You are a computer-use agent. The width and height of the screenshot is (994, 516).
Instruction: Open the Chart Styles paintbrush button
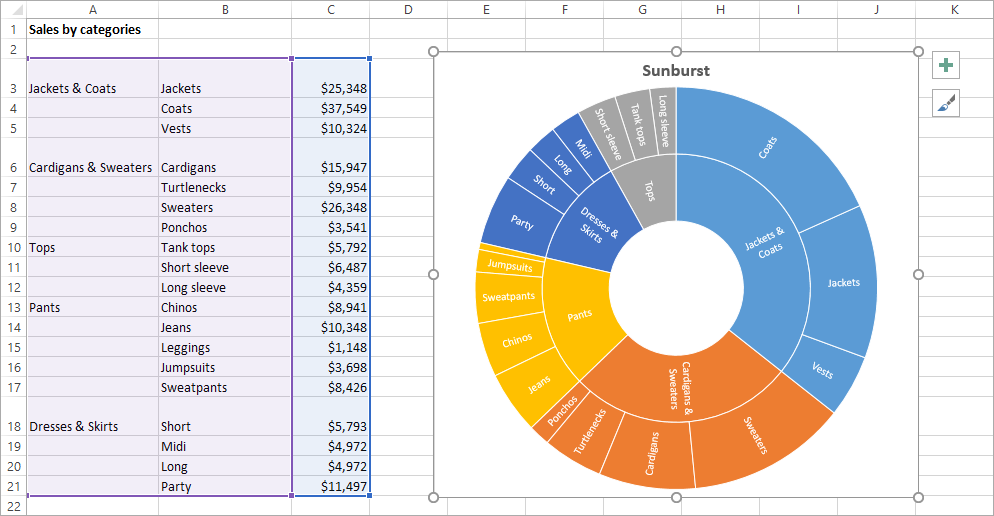point(945,102)
